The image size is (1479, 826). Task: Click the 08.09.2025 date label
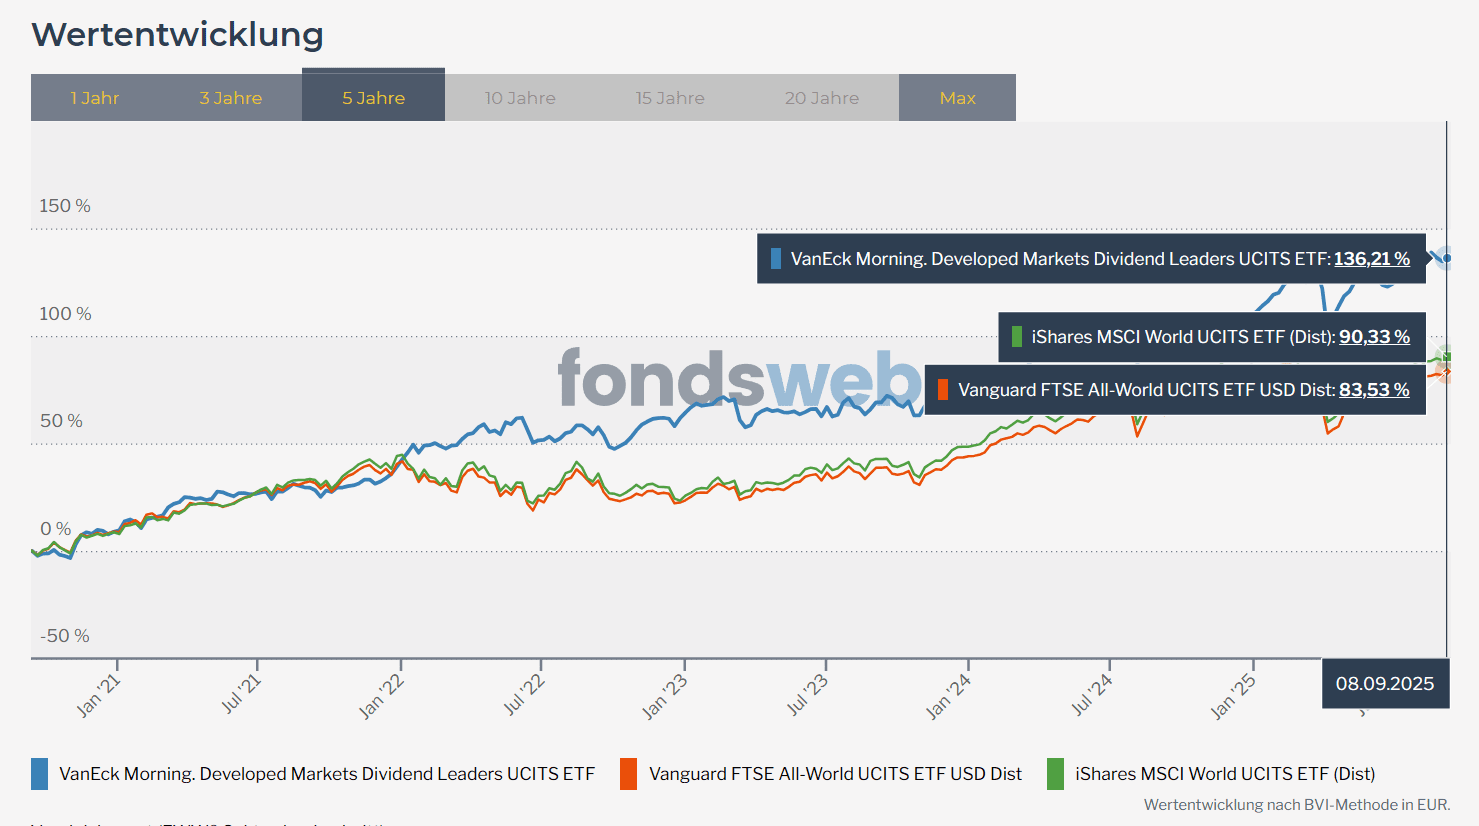point(1385,684)
